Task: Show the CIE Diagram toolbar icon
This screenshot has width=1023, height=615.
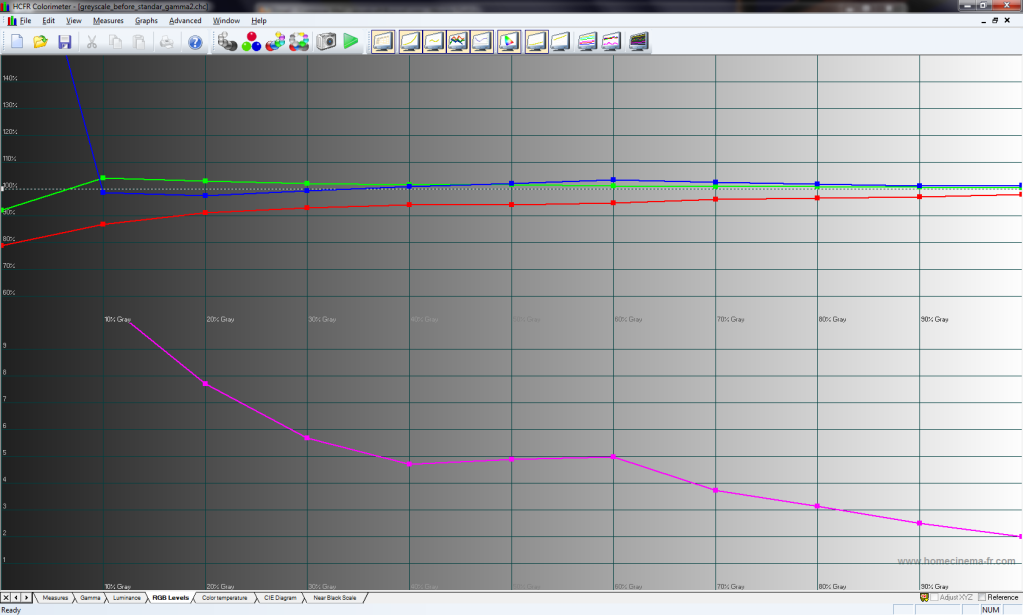Action: 509,42
